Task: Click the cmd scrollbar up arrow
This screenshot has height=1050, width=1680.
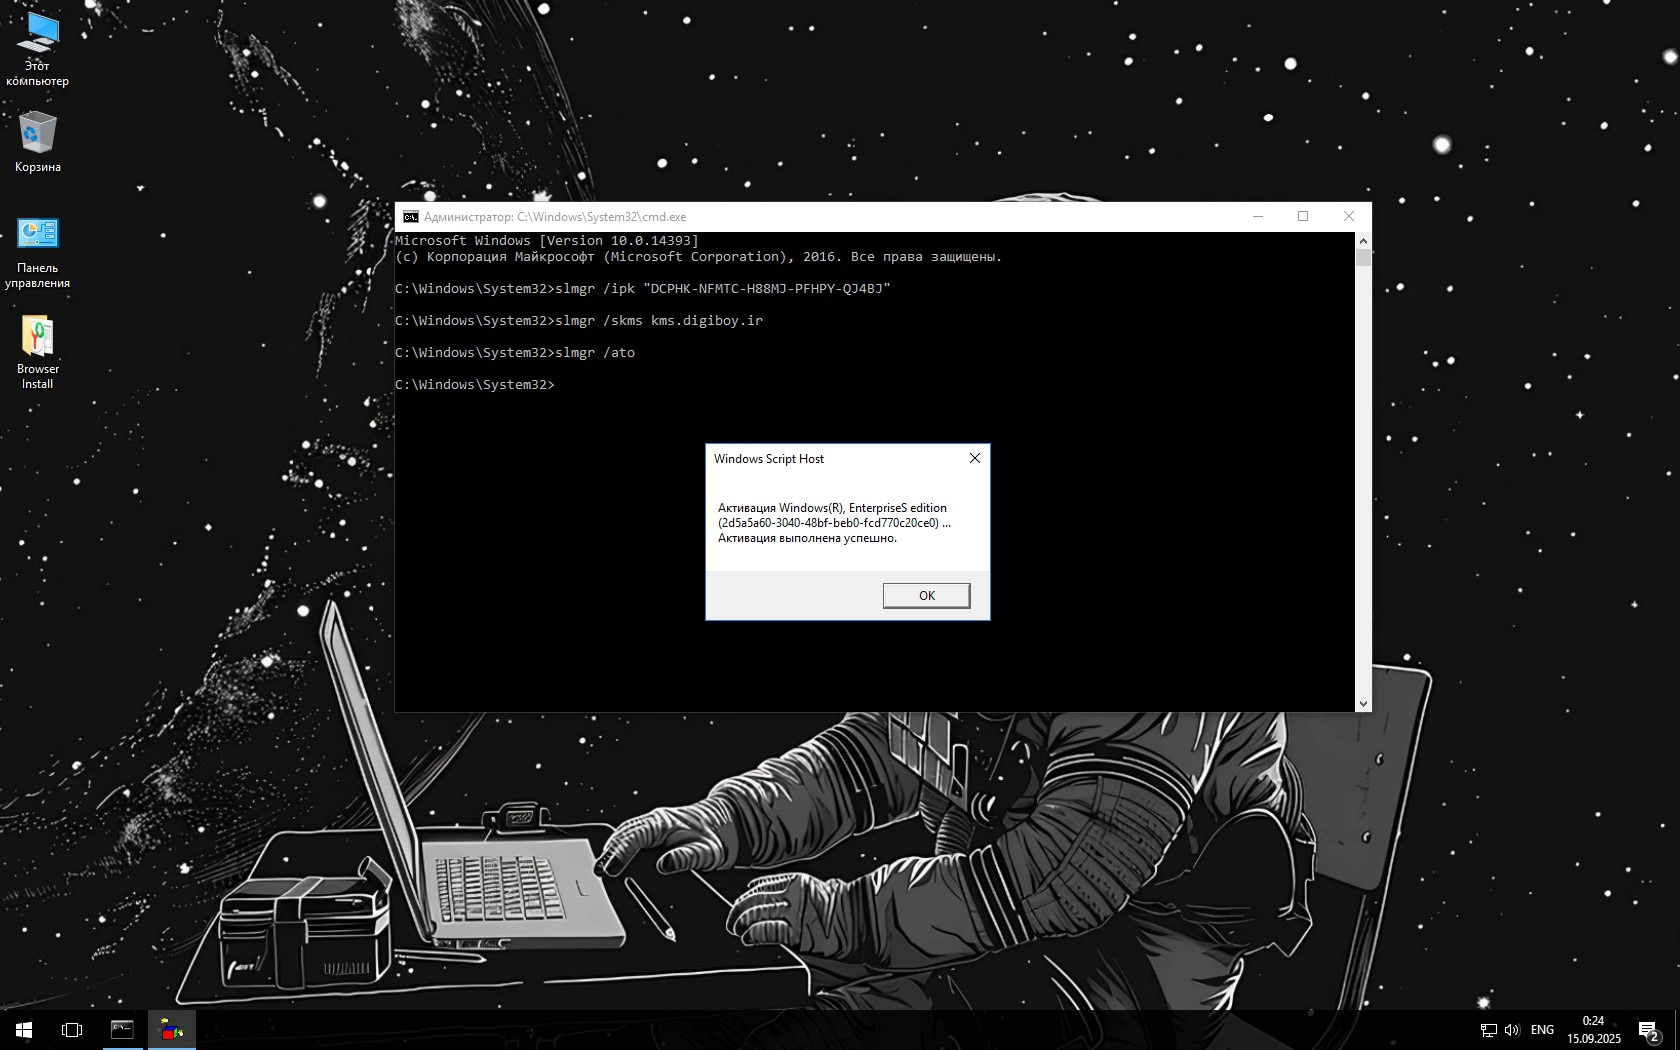Action: pyautogui.click(x=1363, y=241)
